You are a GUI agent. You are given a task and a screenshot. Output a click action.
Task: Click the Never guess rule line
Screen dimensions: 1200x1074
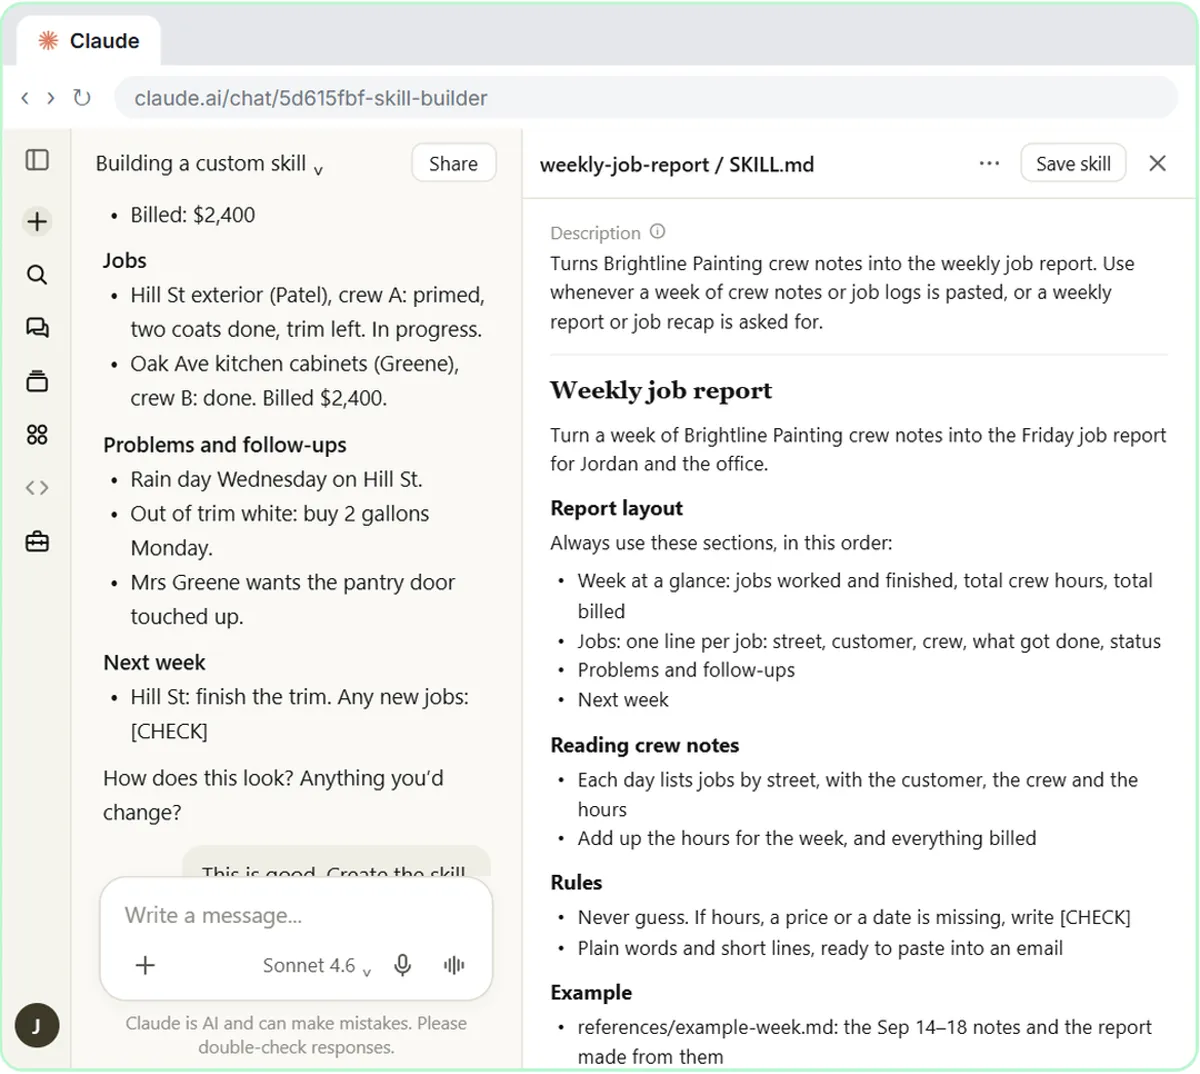point(854,917)
